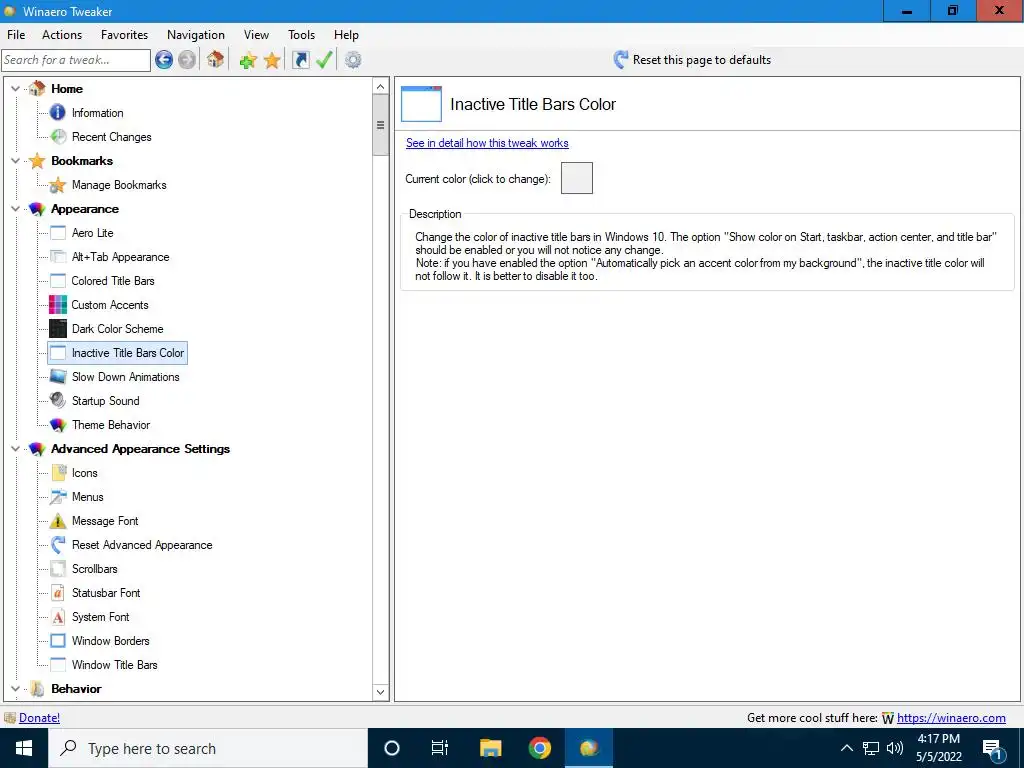Select Aero Lite in the tree
The height and width of the screenshot is (768, 1024).
(92, 232)
